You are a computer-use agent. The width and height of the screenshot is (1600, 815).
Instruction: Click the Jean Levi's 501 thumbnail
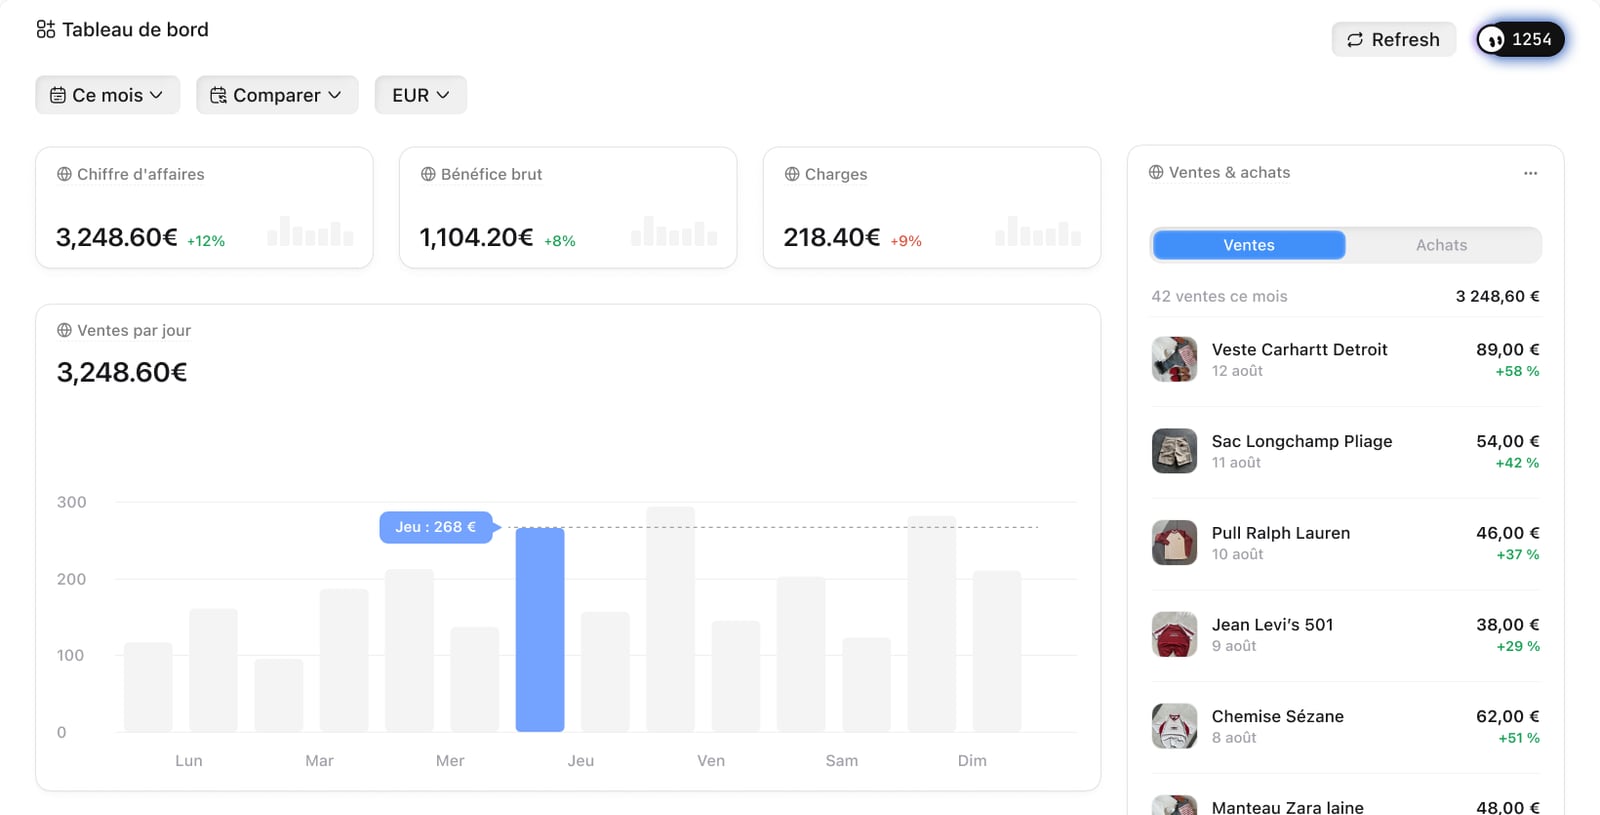pos(1175,635)
